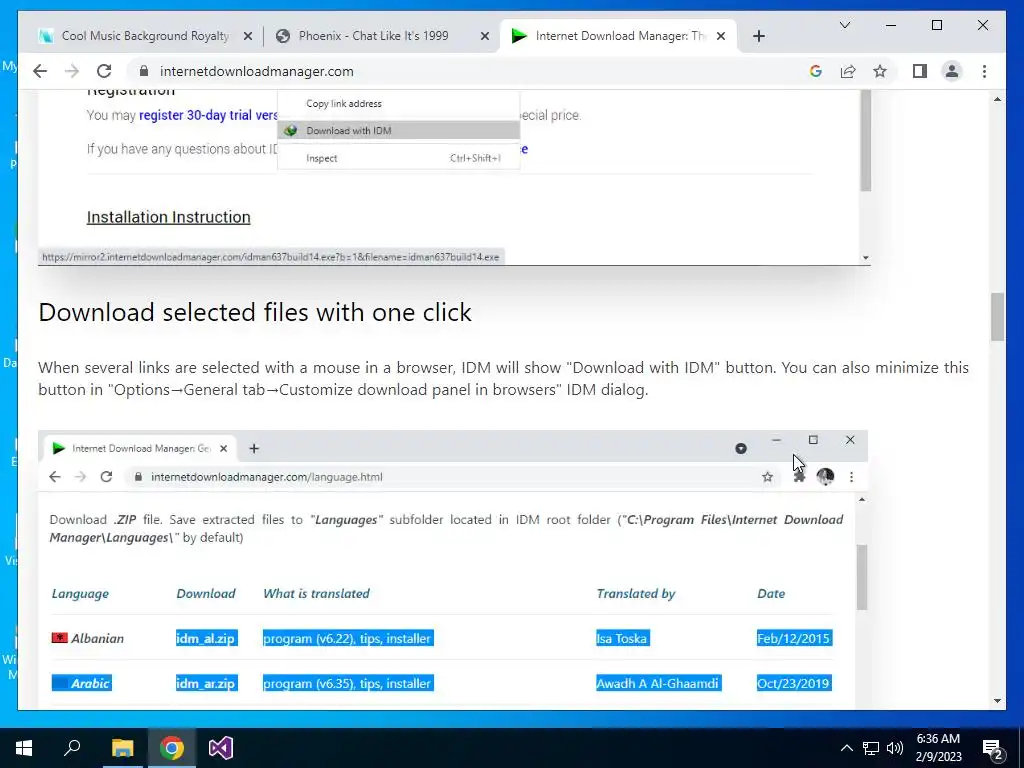
Task: Click the What is translated column header
Action: [x=316, y=594]
